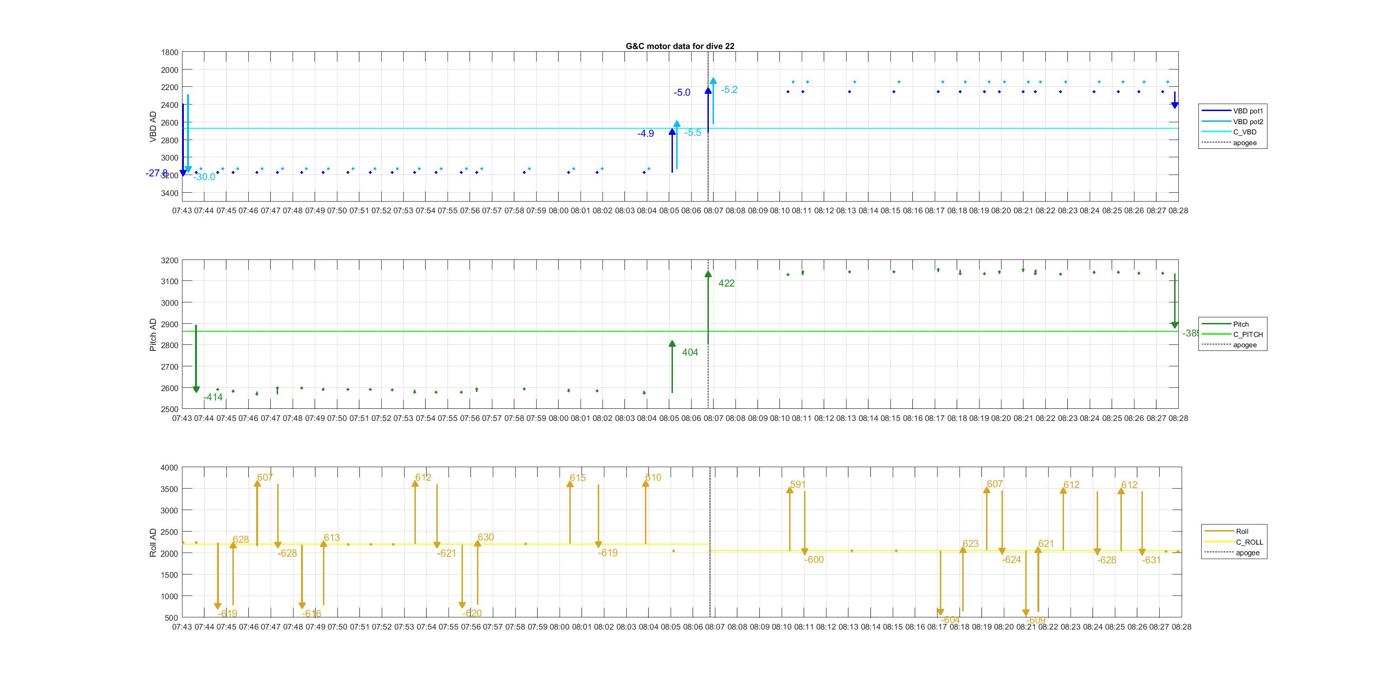Click the '-621' roll data label
Image resolution: width=1400 pixels, height=693 pixels.
[x=447, y=554]
